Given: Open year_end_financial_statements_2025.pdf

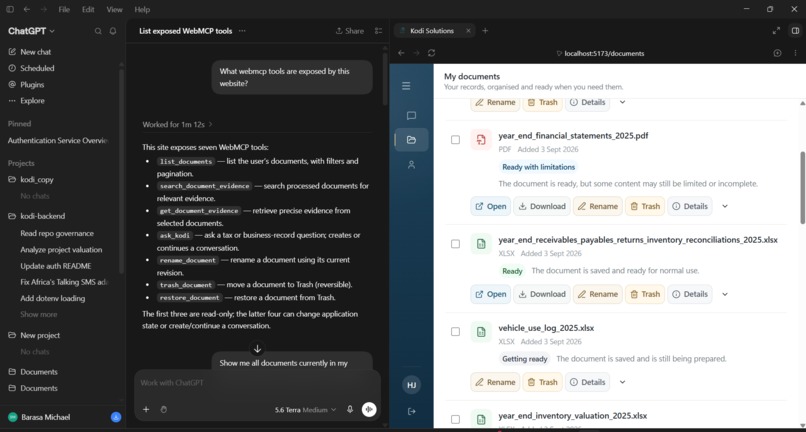Looking at the screenshot, I should (490, 206).
